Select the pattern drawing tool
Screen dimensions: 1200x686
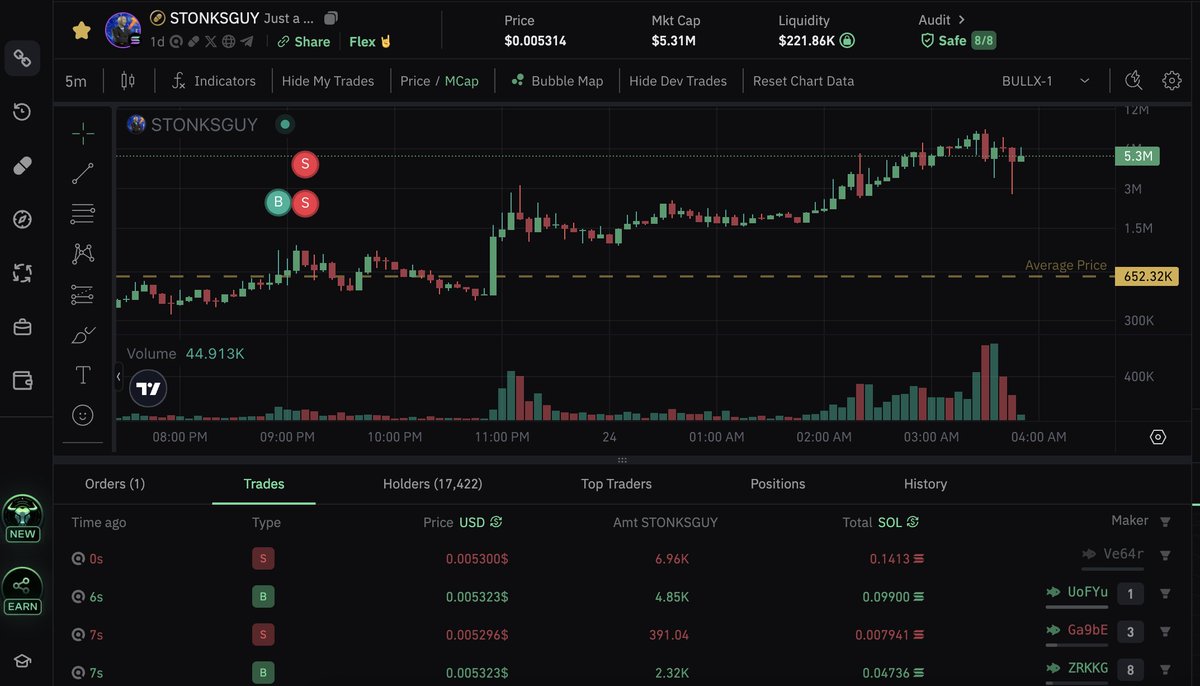83,254
